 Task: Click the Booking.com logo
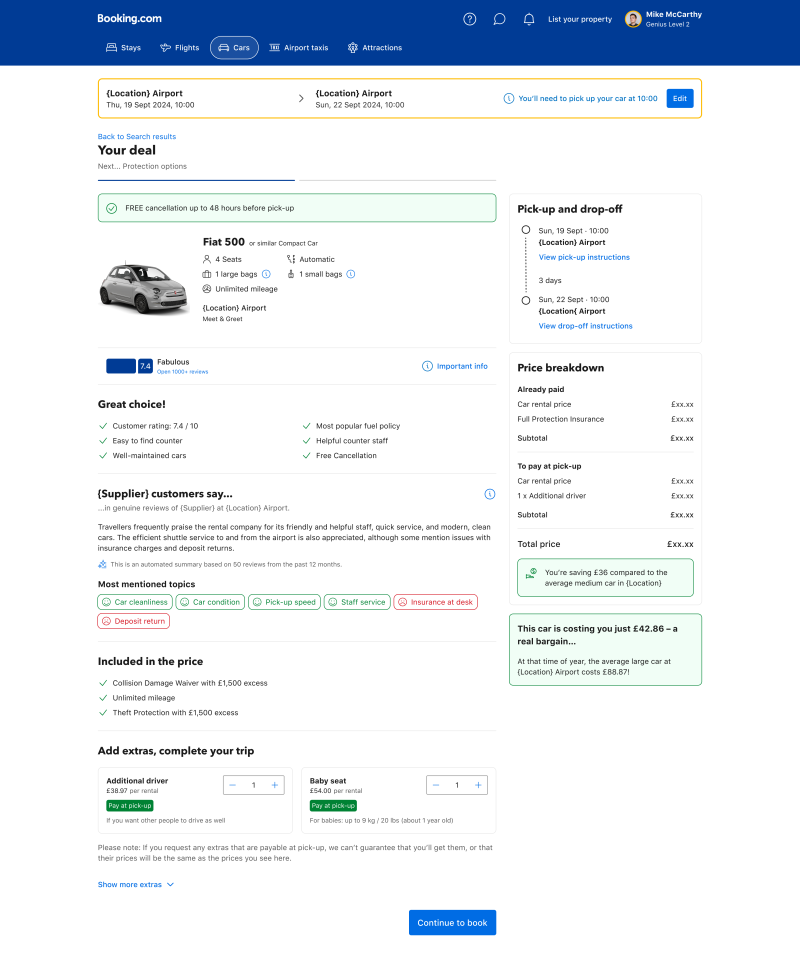point(130,19)
